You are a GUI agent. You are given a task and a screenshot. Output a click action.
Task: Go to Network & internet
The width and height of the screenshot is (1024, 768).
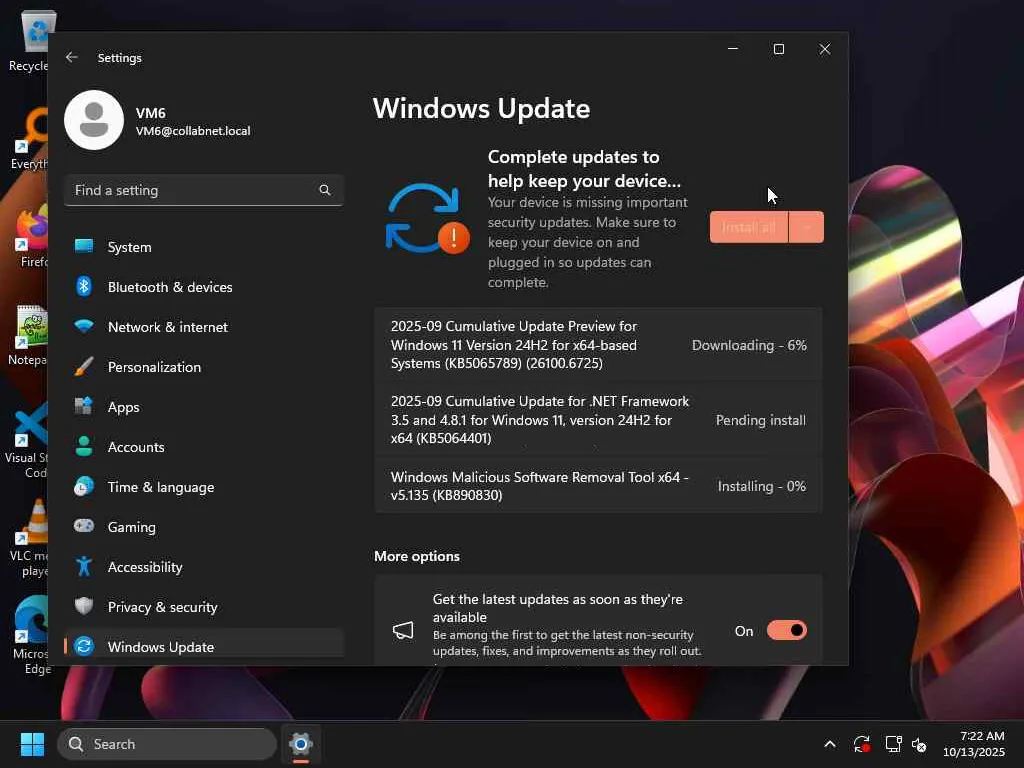pos(204,327)
